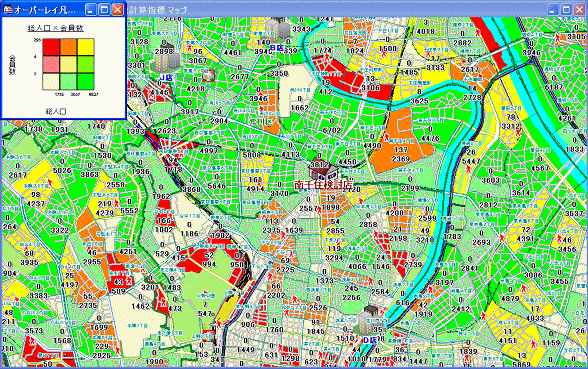Click the J店 store building icon
The image size is (588, 369).
(165, 58)
